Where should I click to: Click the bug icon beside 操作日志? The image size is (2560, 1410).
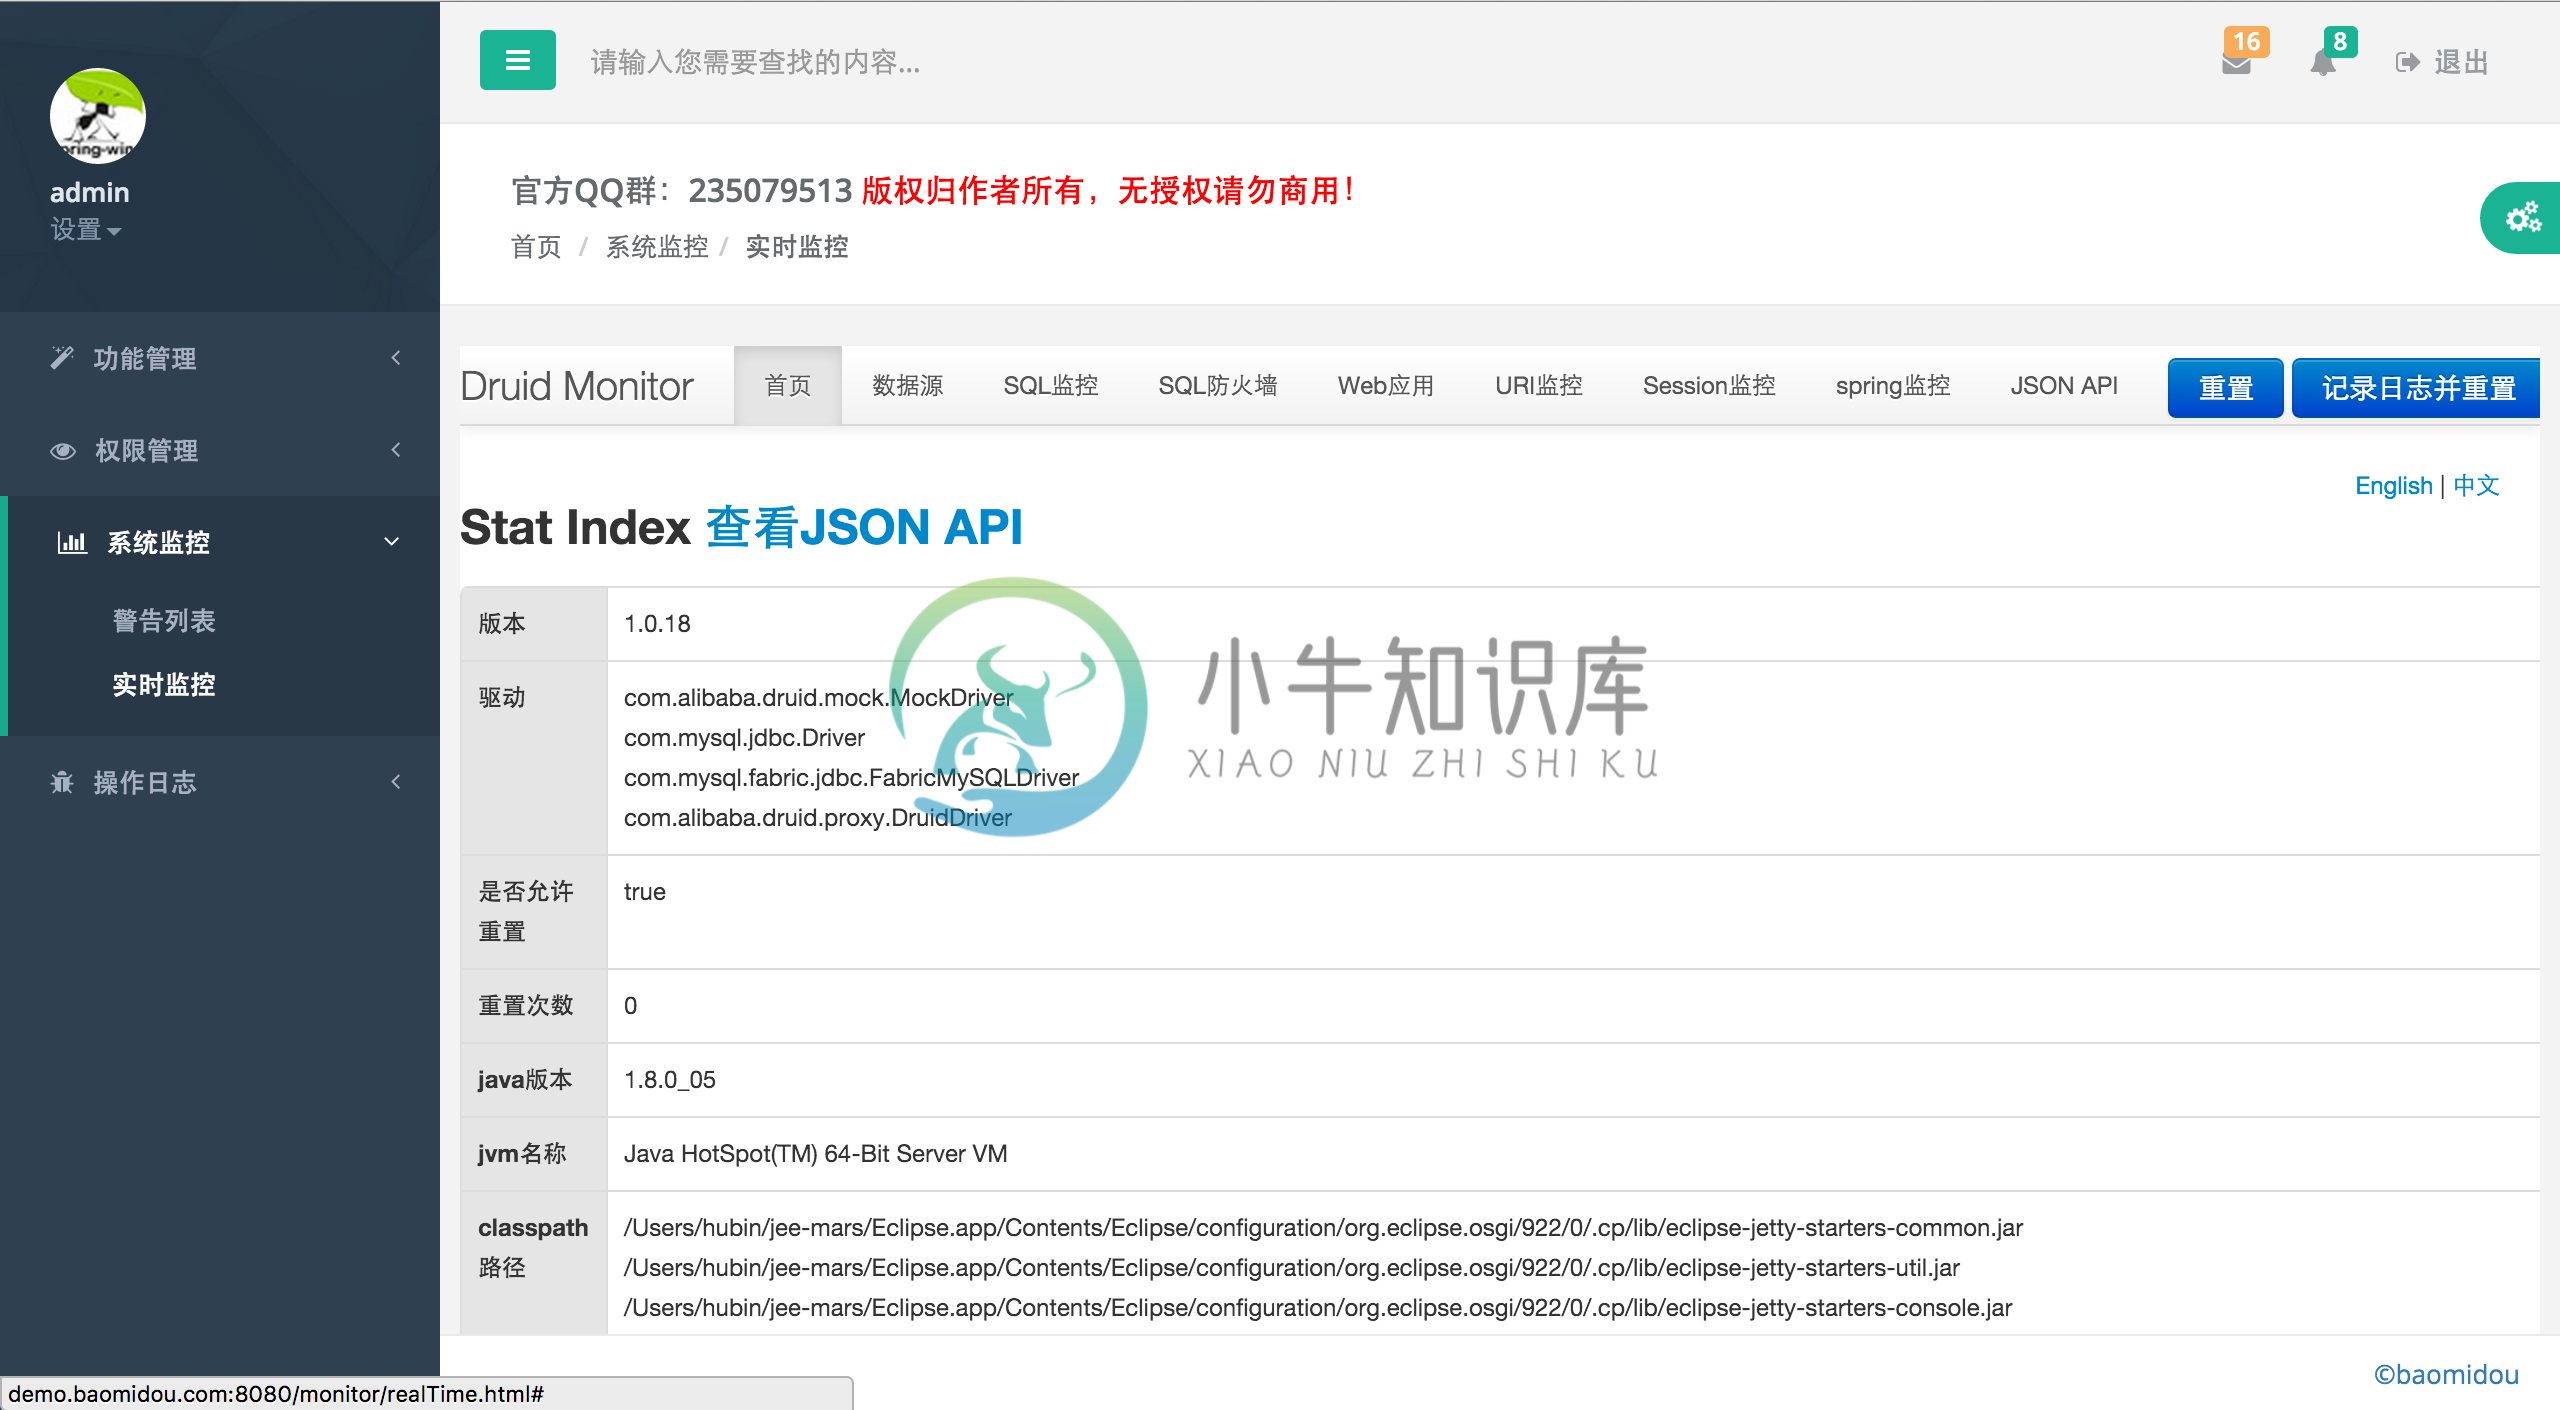62,782
